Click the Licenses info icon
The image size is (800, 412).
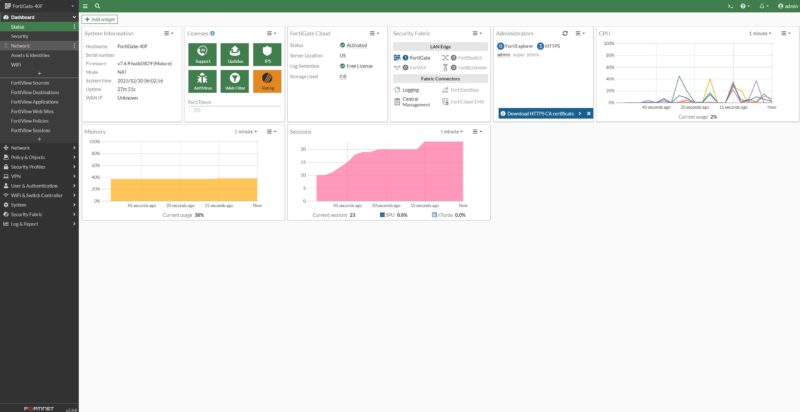click(x=212, y=33)
